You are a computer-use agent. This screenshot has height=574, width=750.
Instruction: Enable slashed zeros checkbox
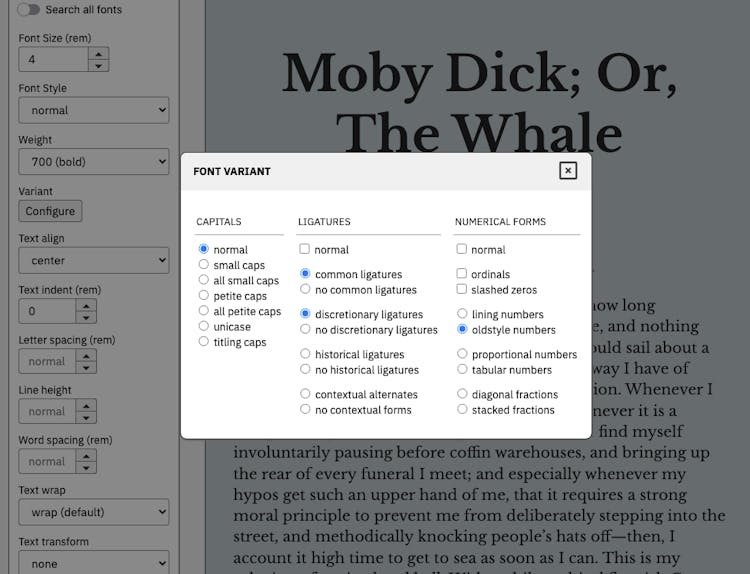click(x=462, y=289)
